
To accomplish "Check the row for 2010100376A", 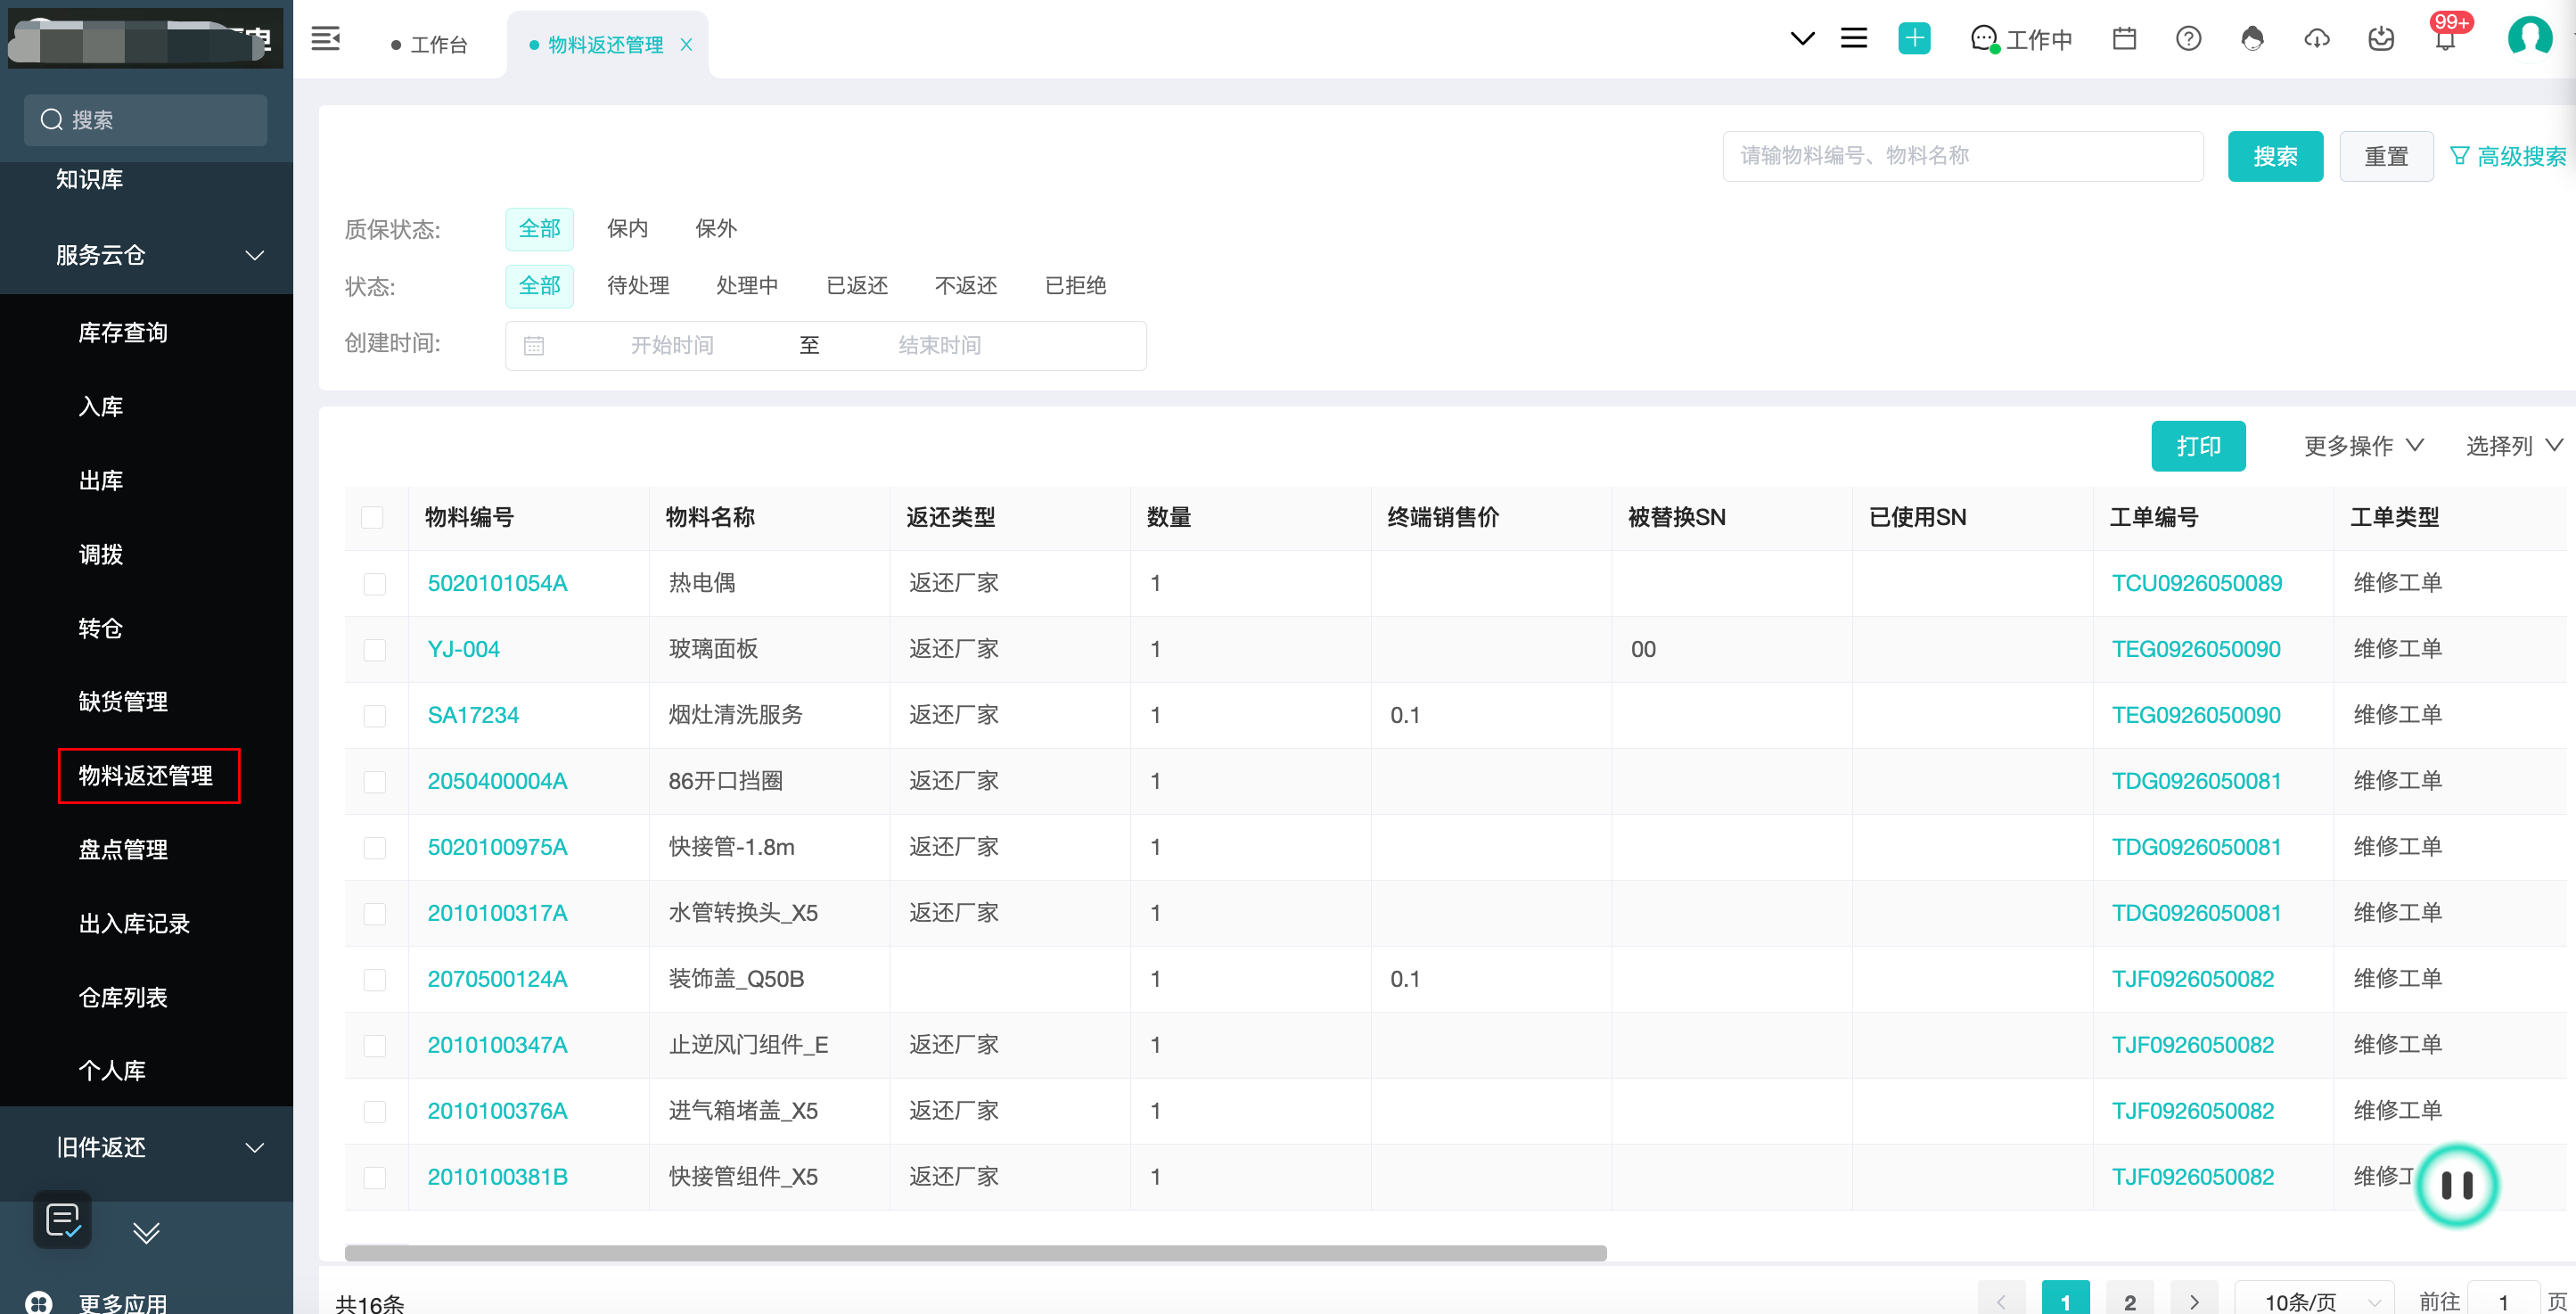I will (x=374, y=1112).
